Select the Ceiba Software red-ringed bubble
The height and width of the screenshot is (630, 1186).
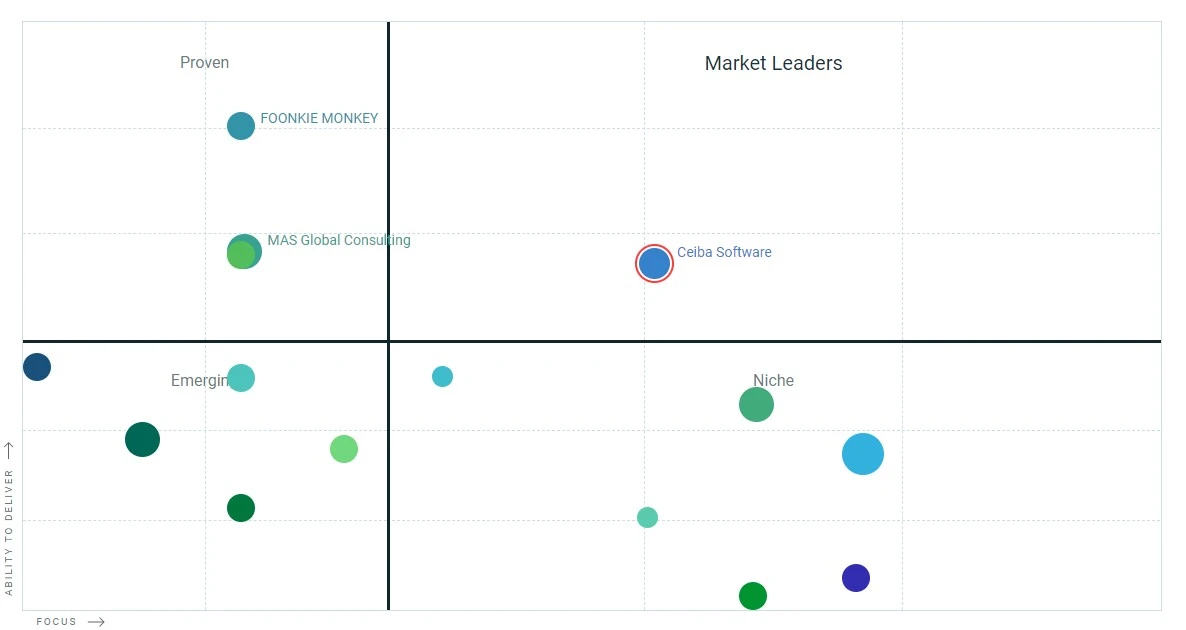(654, 263)
